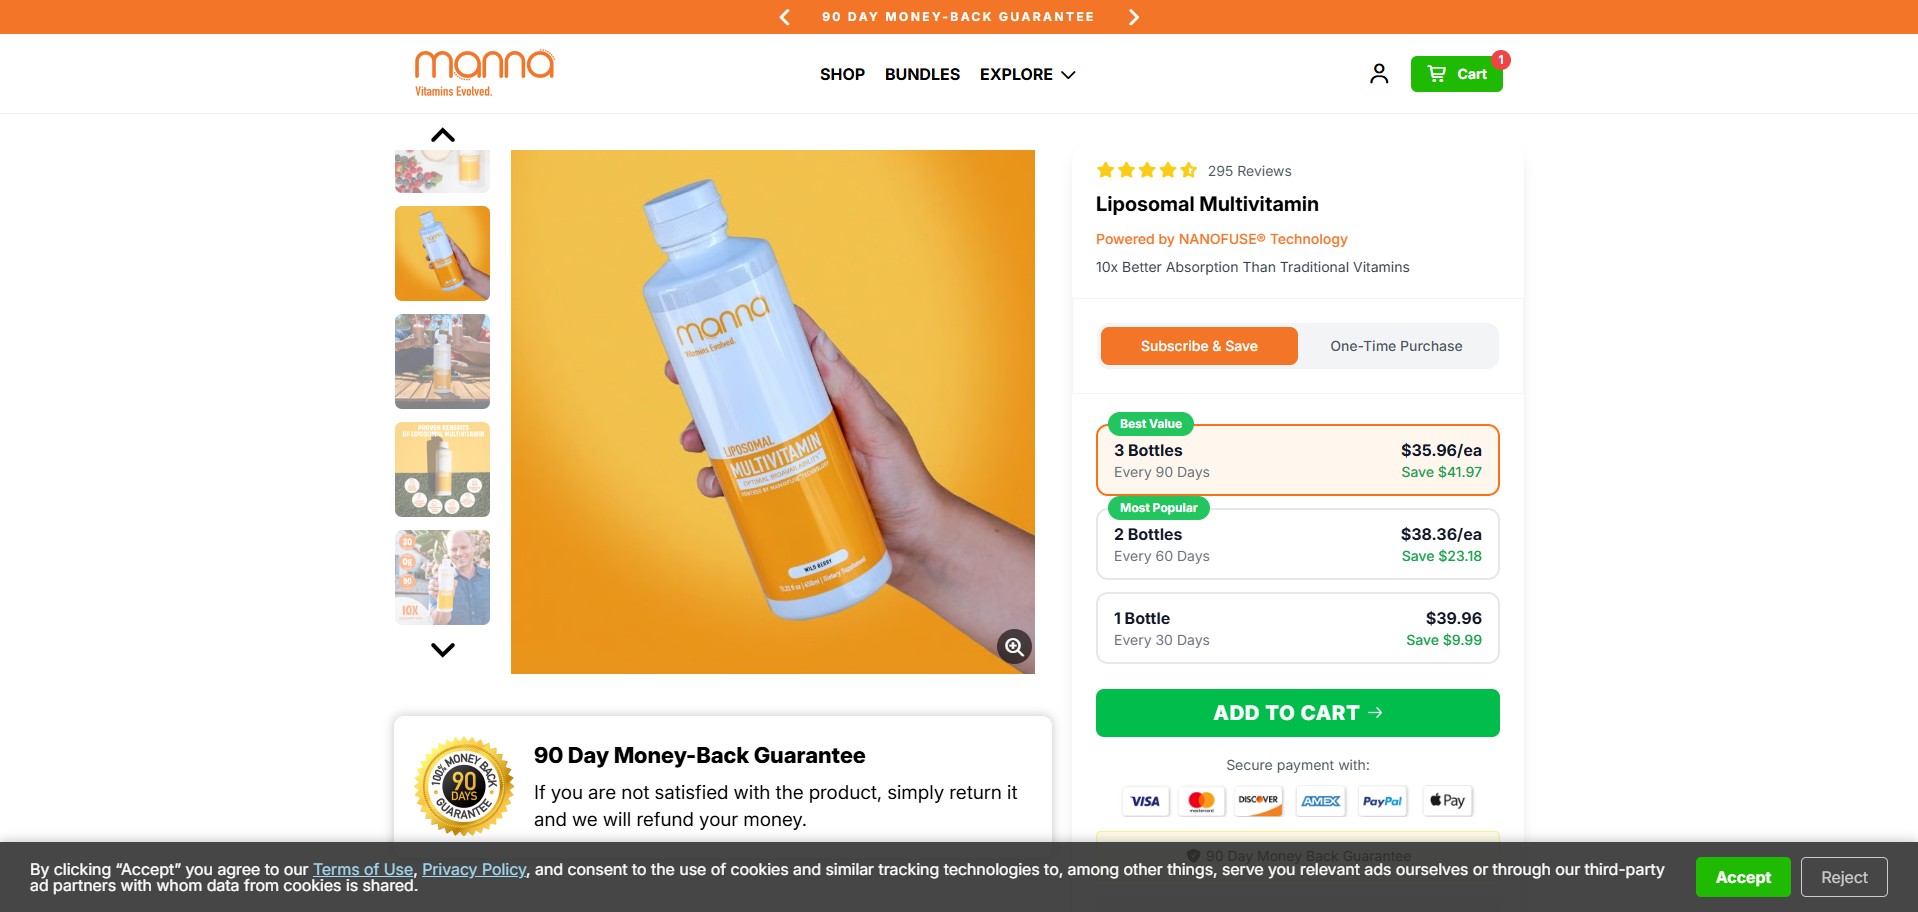
Task: Click the star rating icons
Action: 1146,171
